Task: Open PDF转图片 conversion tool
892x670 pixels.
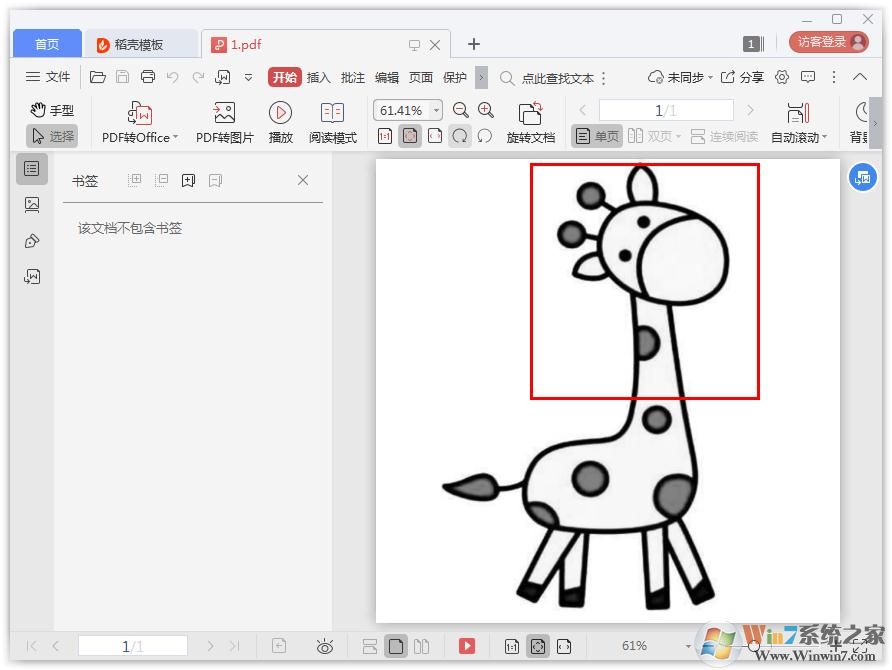Action: 223,120
